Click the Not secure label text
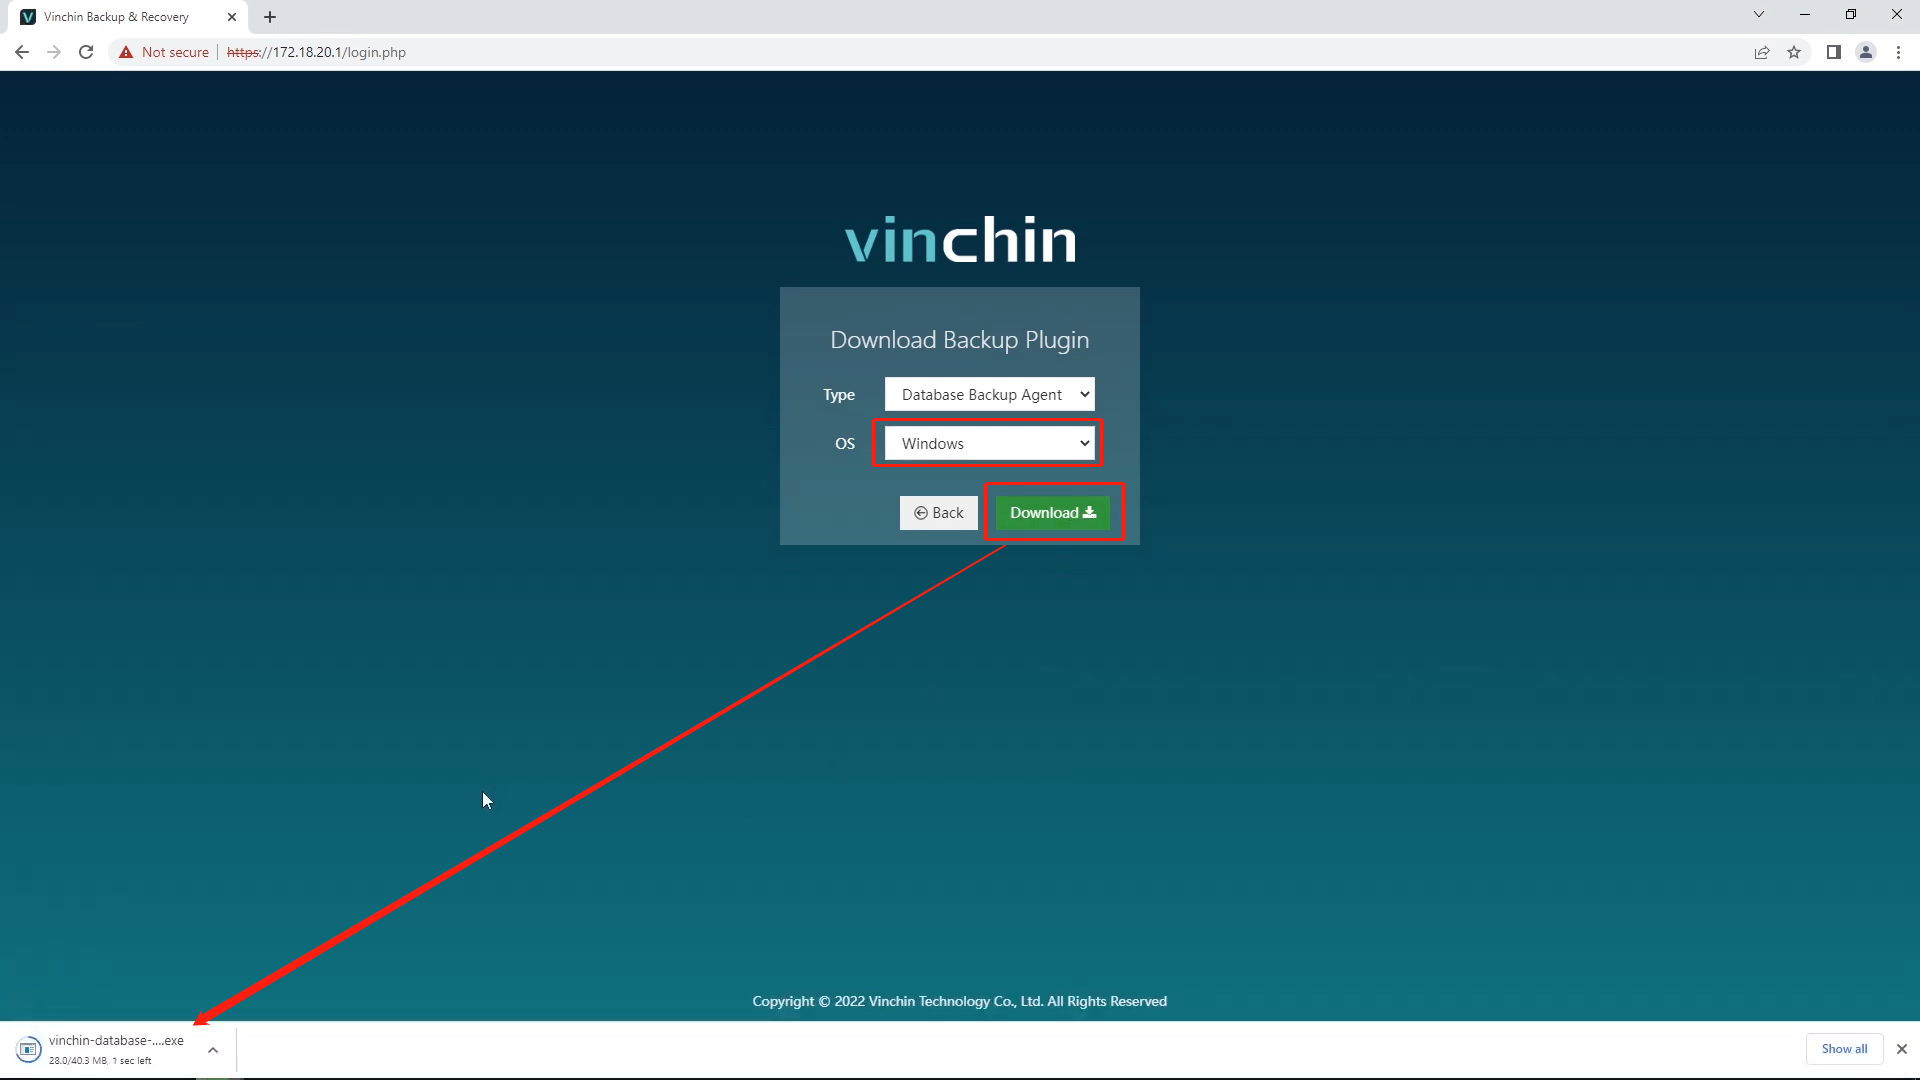Screen dimensions: 1920x1080 click(x=175, y=52)
